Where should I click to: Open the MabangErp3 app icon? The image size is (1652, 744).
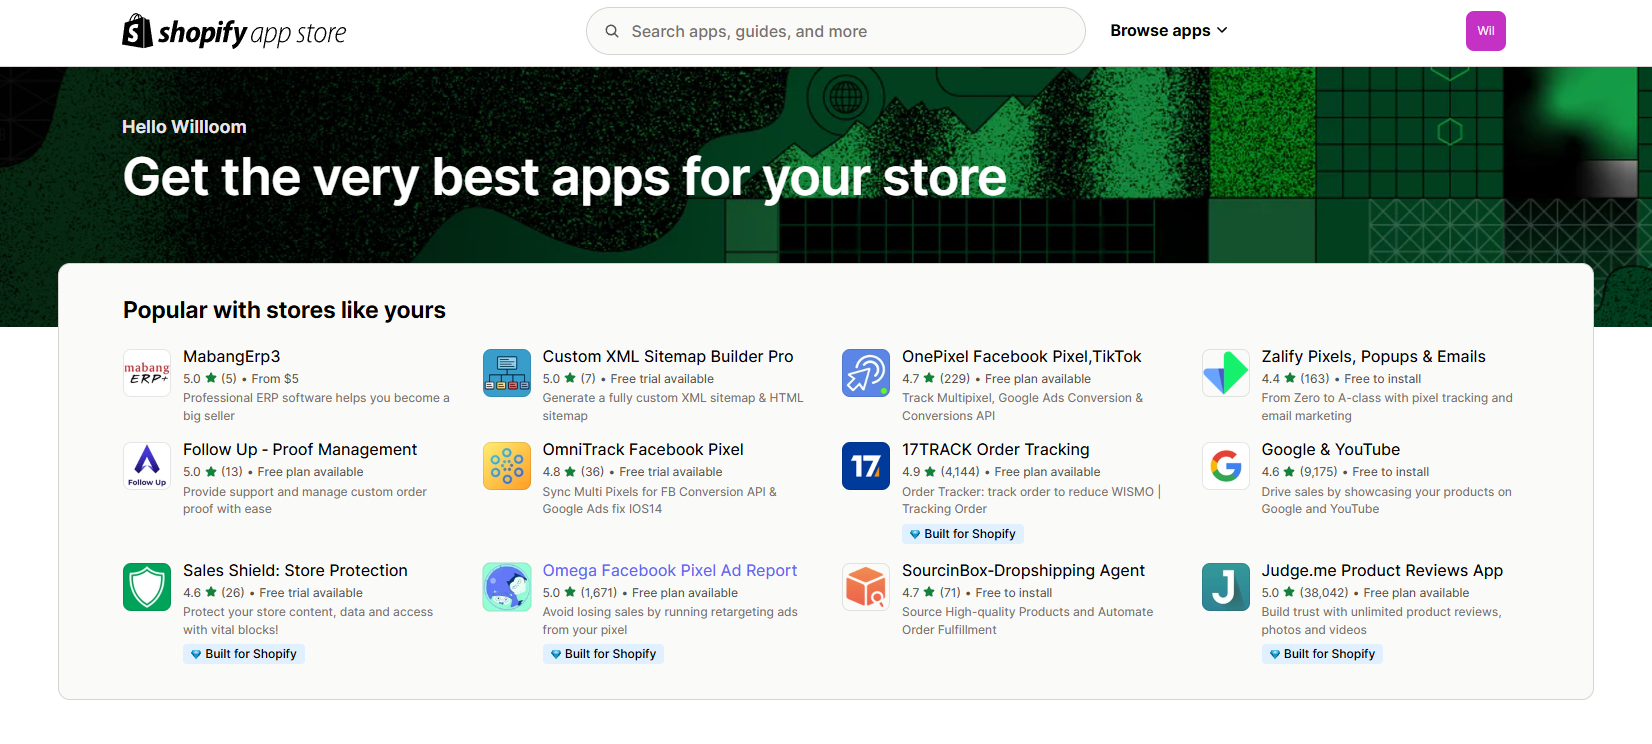pos(147,373)
